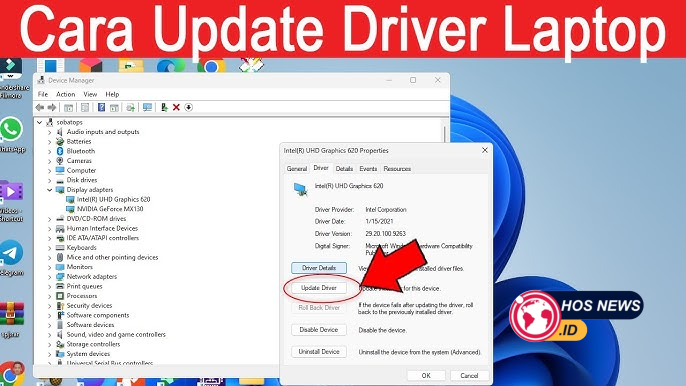
Task: Select DVD/CD-ROM drives row
Action: click(x=96, y=219)
